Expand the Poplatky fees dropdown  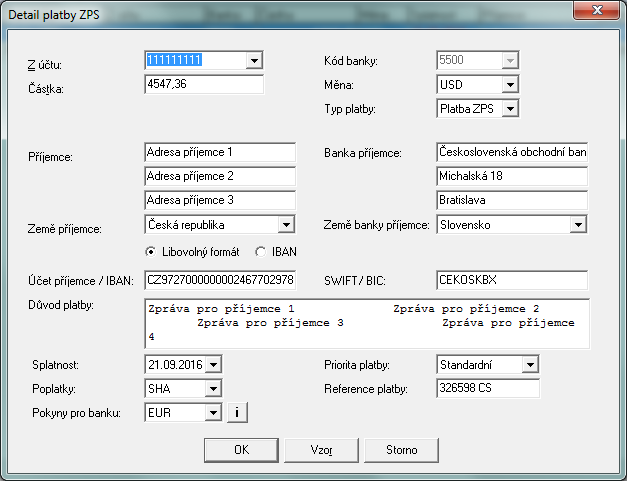(x=213, y=388)
